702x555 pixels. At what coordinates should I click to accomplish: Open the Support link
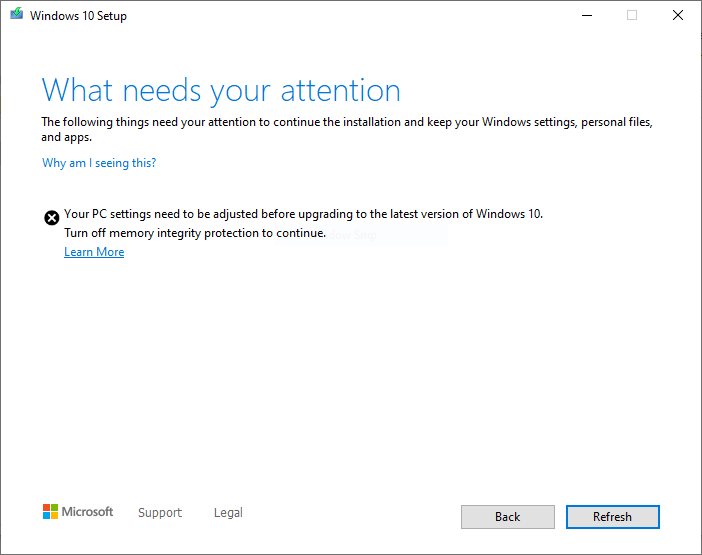coord(160,512)
